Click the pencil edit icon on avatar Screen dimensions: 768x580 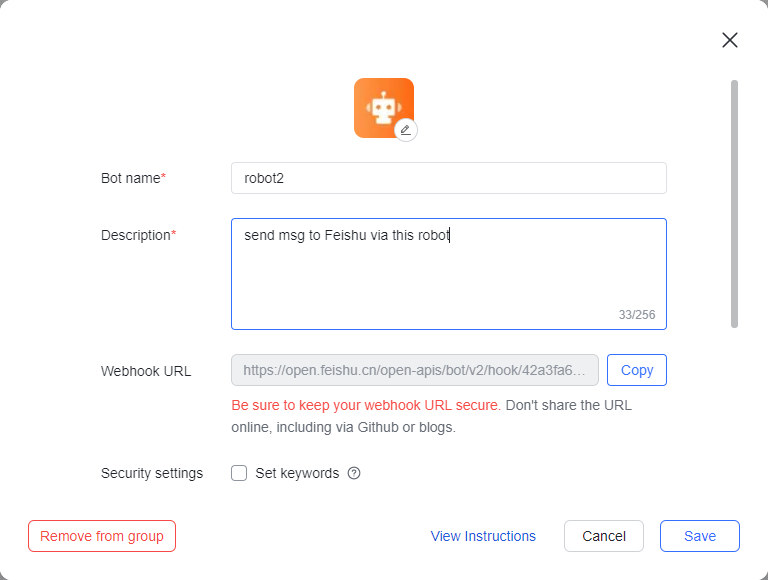(x=405, y=130)
